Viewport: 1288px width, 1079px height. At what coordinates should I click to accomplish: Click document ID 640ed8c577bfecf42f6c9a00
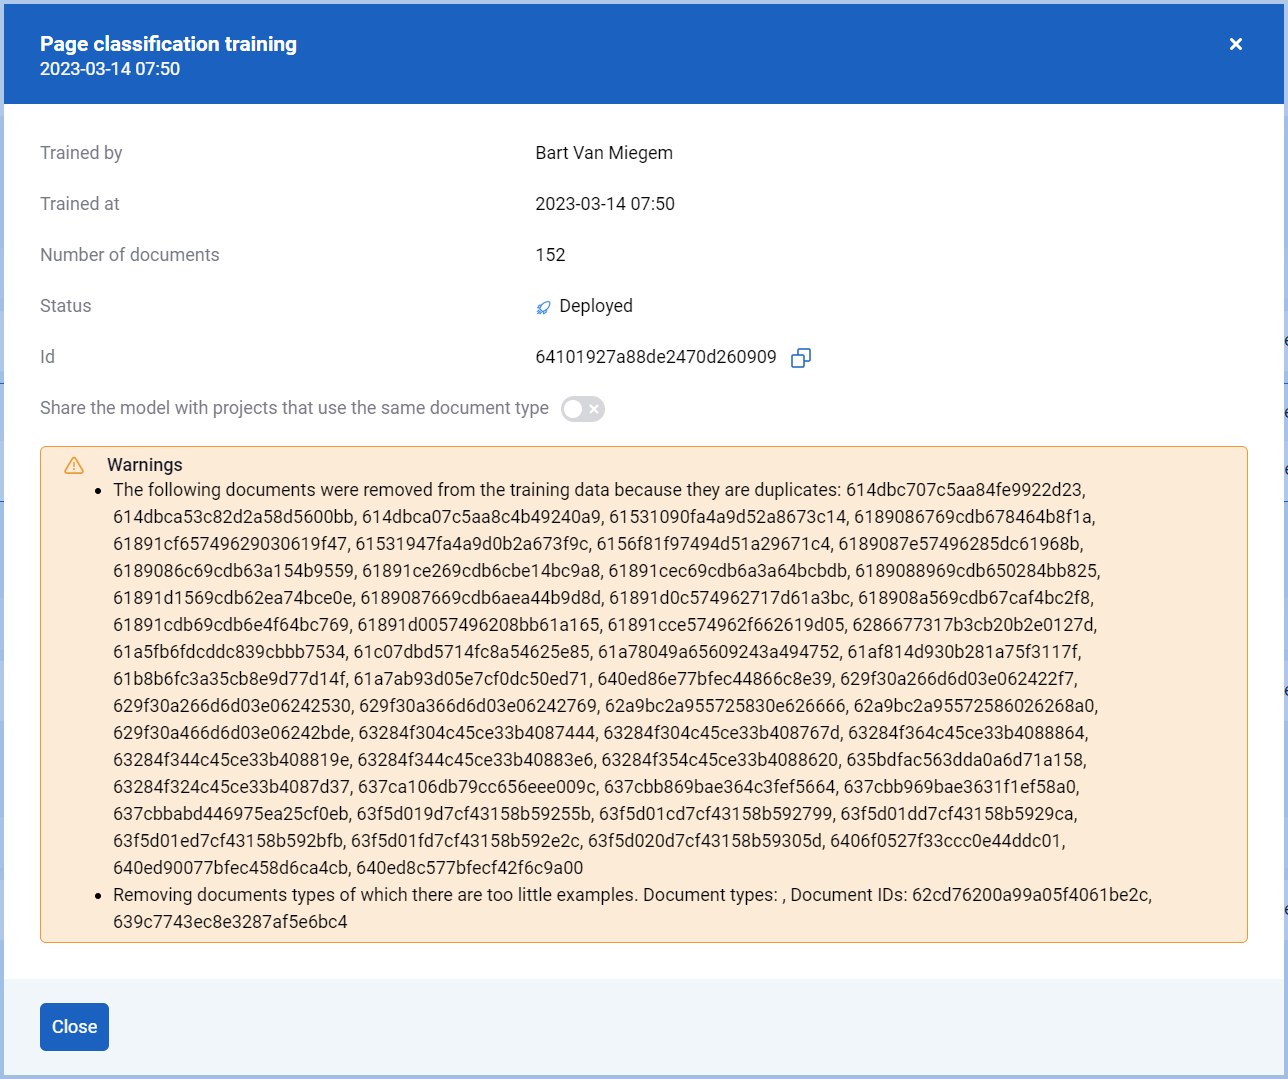[470, 868]
